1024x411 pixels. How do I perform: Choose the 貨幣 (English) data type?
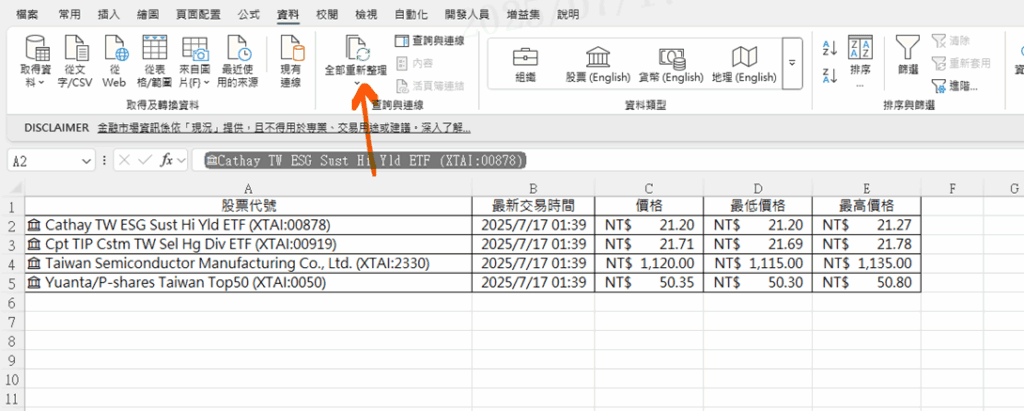[x=669, y=64]
